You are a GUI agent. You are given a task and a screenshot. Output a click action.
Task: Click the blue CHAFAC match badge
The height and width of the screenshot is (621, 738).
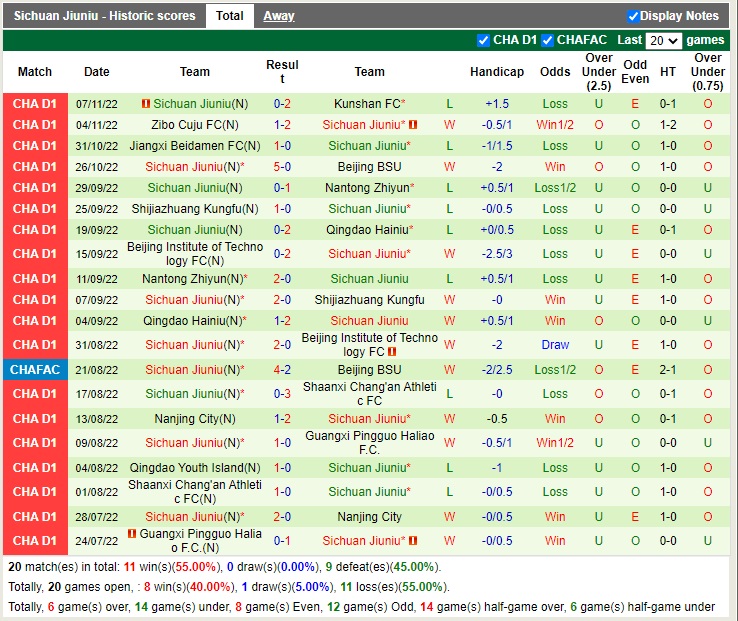[x=35, y=370]
